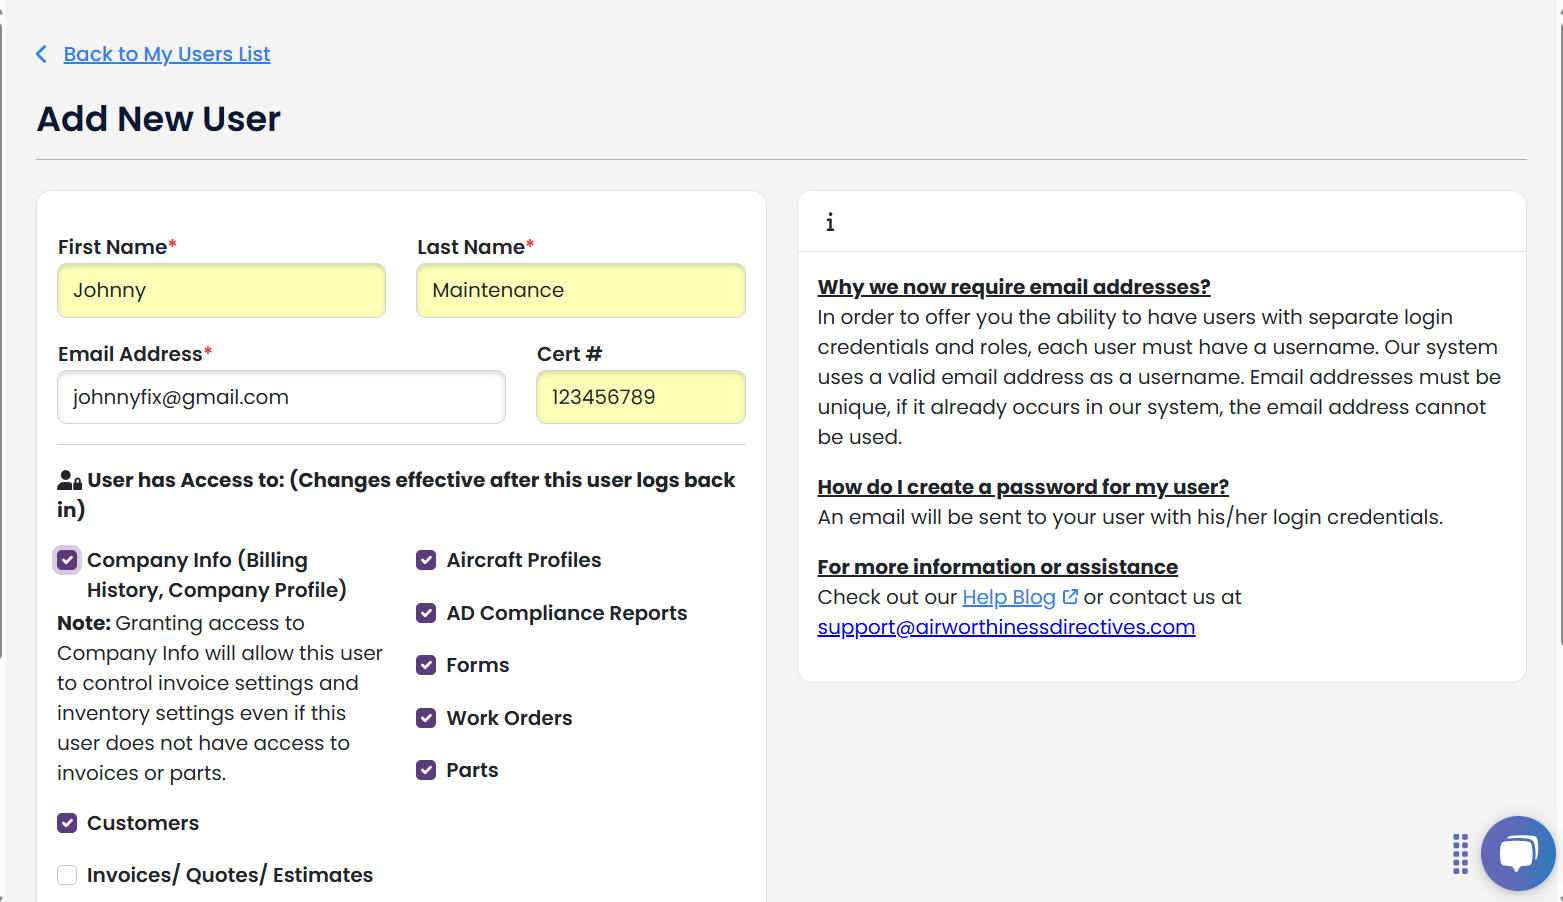Image resolution: width=1563 pixels, height=902 pixels.
Task: Click the user-lock icon beside access heading
Action: 69,481
